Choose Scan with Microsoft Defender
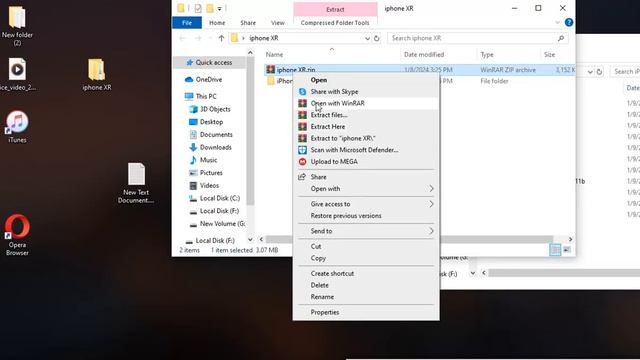The width and height of the screenshot is (640, 360). click(x=354, y=150)
